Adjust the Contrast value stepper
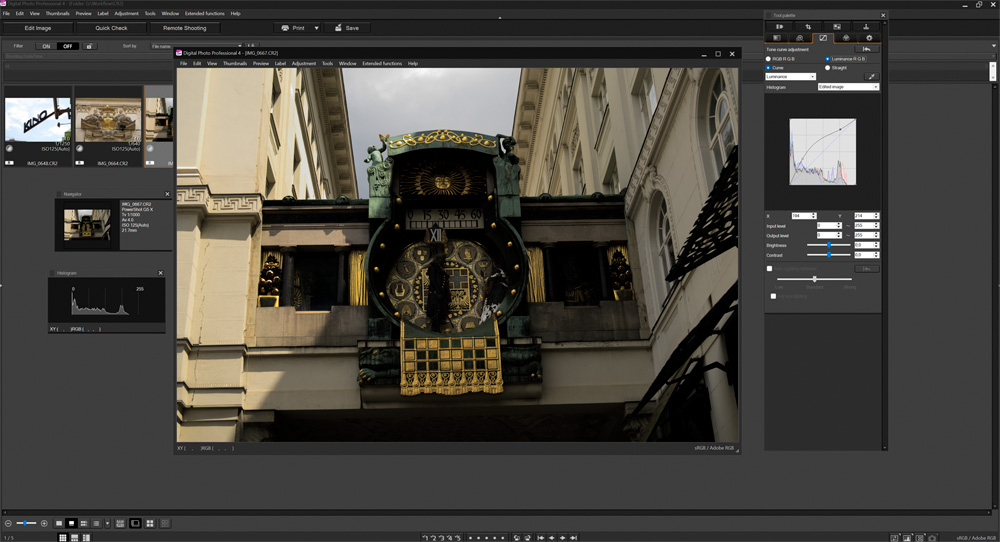This screenshot has width=1000, height=542. [877, 255]
